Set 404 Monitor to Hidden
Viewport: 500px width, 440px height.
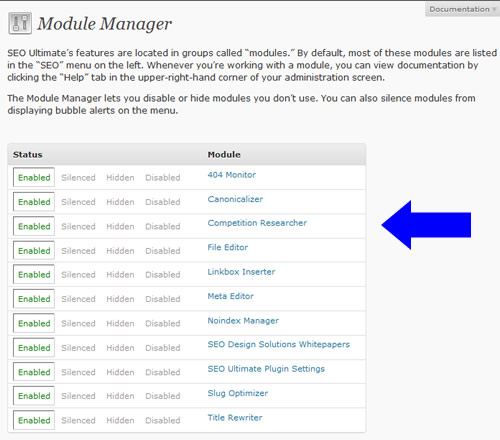coord(120,178)
